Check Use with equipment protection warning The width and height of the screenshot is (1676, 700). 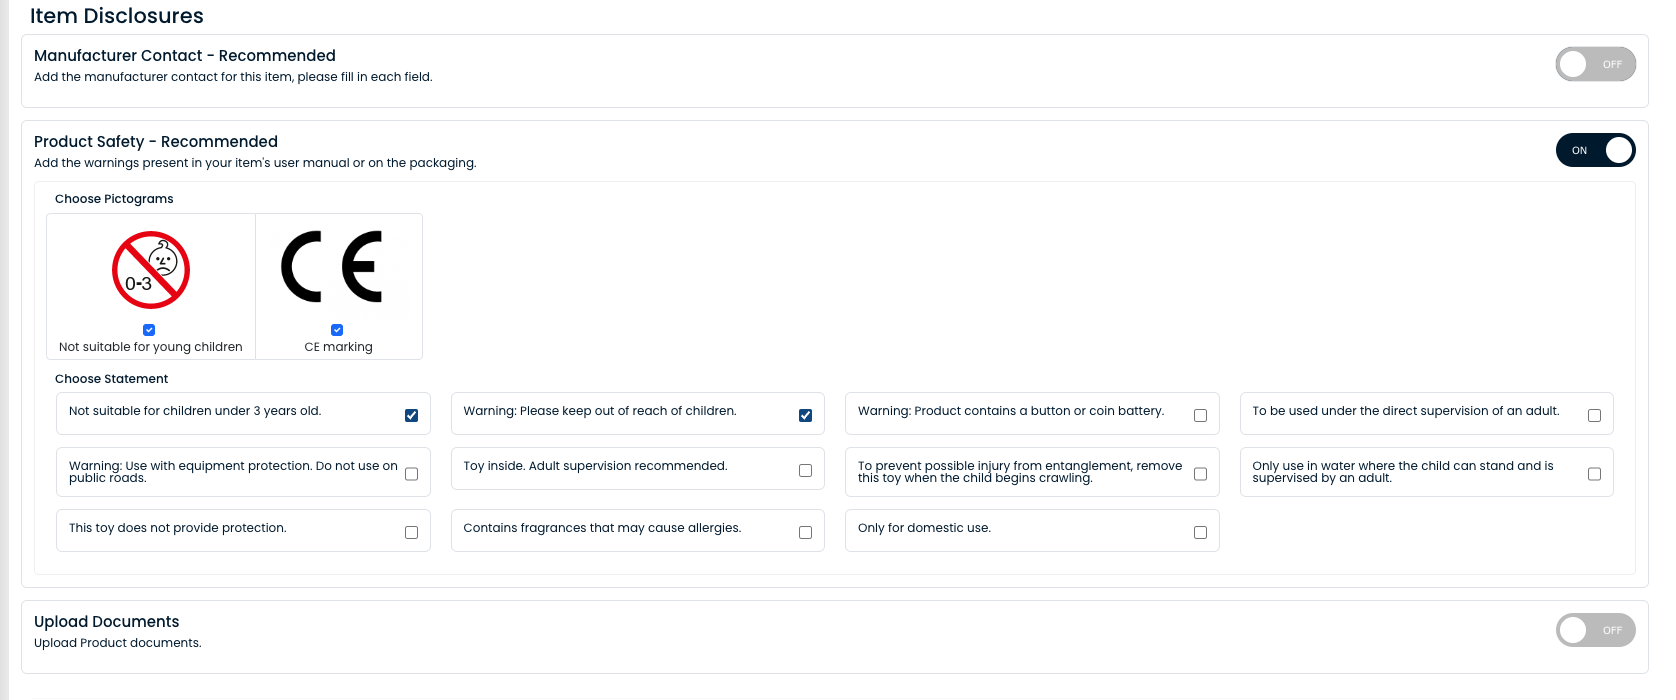[x=411, y=474]
